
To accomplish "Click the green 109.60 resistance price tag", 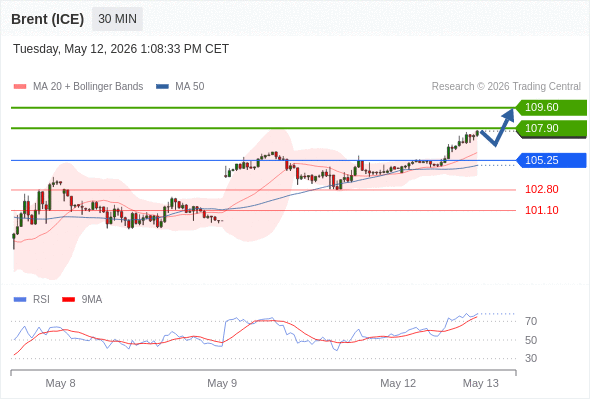I will pyautogui.click(x=551, y=108).
